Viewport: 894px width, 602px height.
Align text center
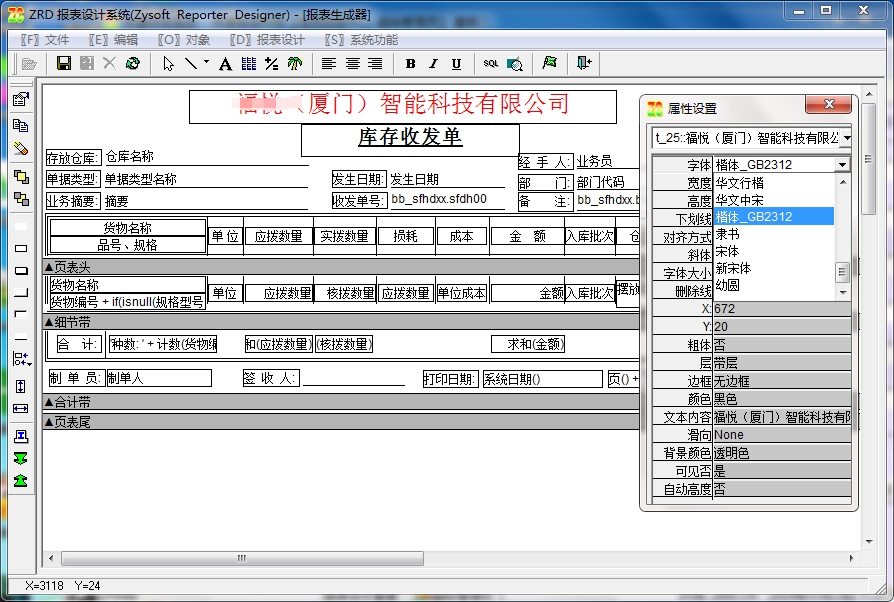coord(352,64)
